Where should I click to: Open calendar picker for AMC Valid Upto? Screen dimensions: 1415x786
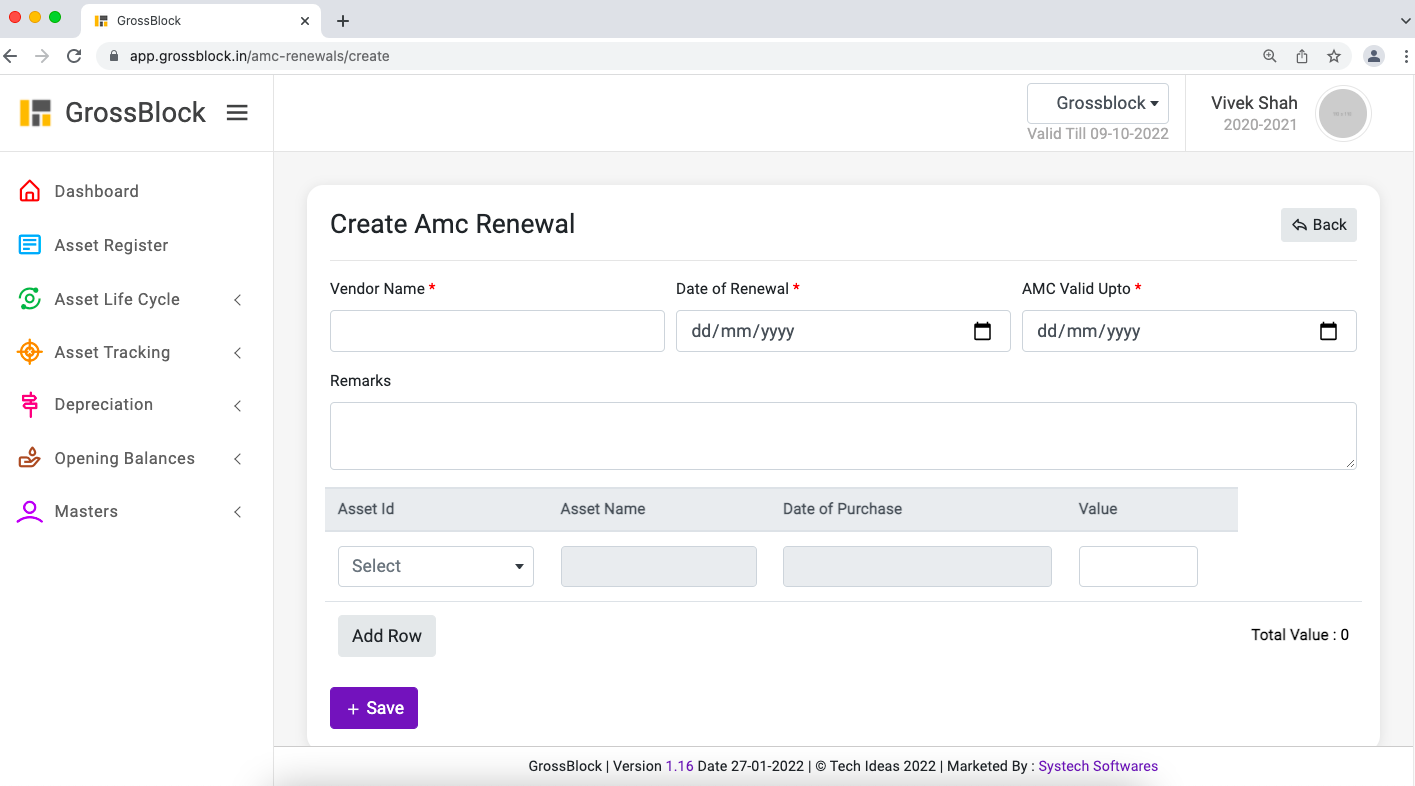pyautogui.click(x=1328, y=331)
